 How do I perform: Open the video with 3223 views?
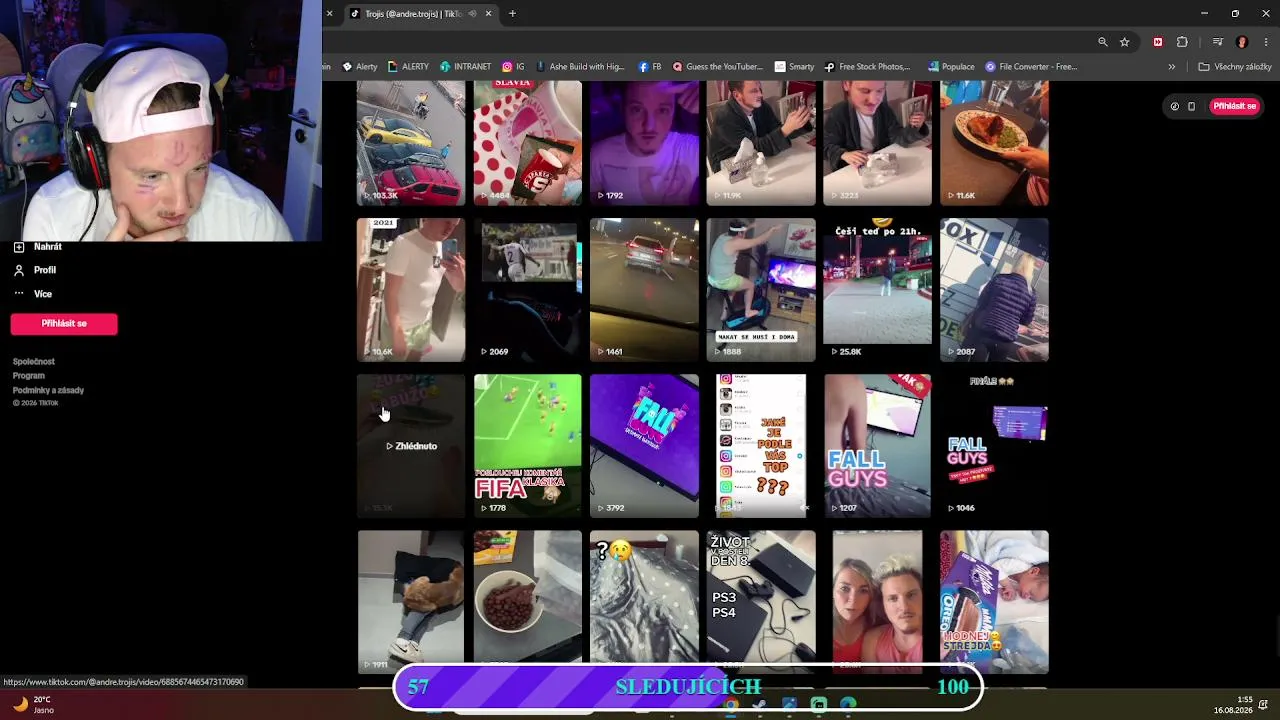coord(877,143)
